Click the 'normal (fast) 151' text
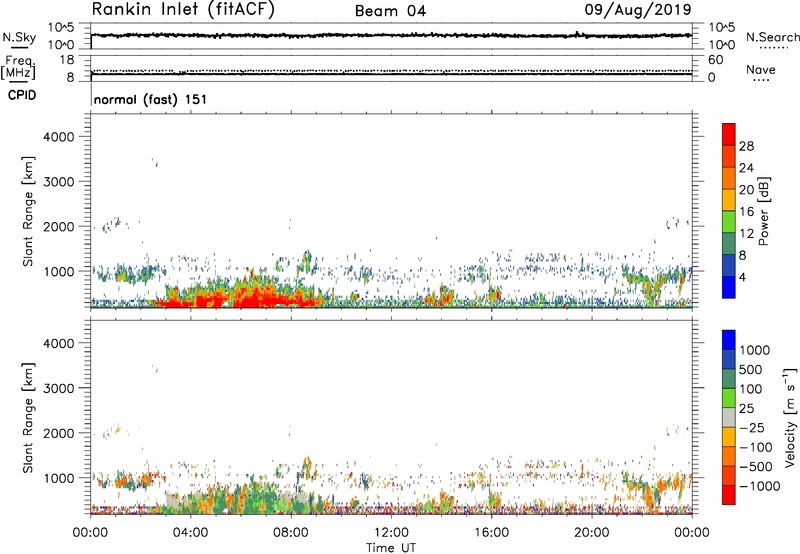The width and height of the screenshot is (800, 554). pos(151,99)
